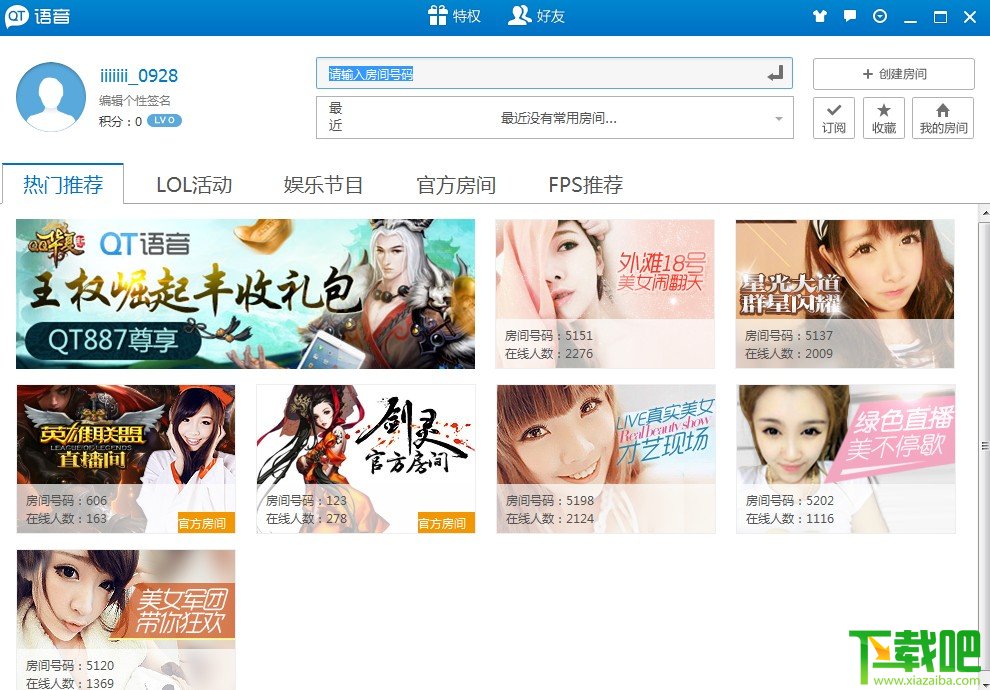Open the 收藏 star button
This screenshot has width=990, height=690.
point(883,118)
